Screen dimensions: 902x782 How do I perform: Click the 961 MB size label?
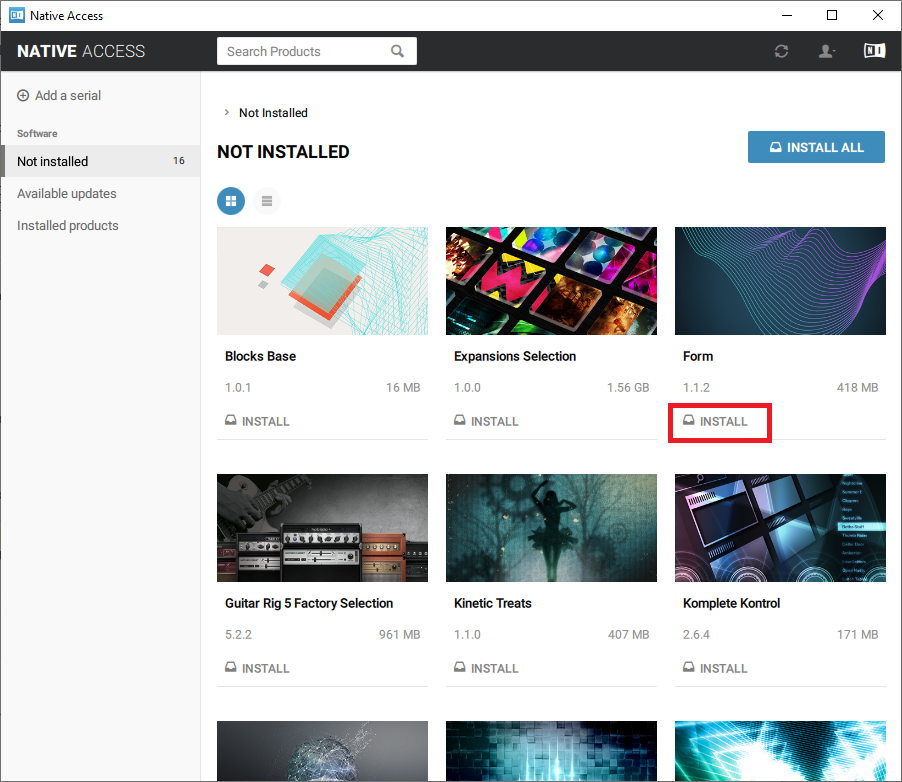(399, 635)
